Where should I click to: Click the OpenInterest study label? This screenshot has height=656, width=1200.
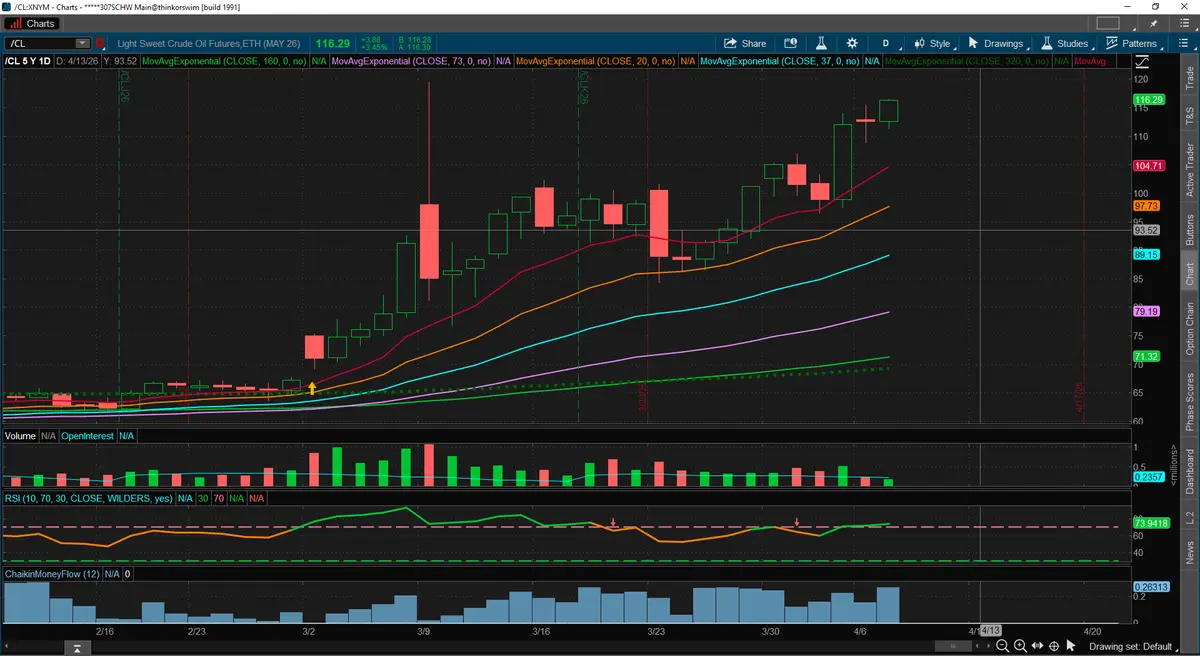coord(87,436)
